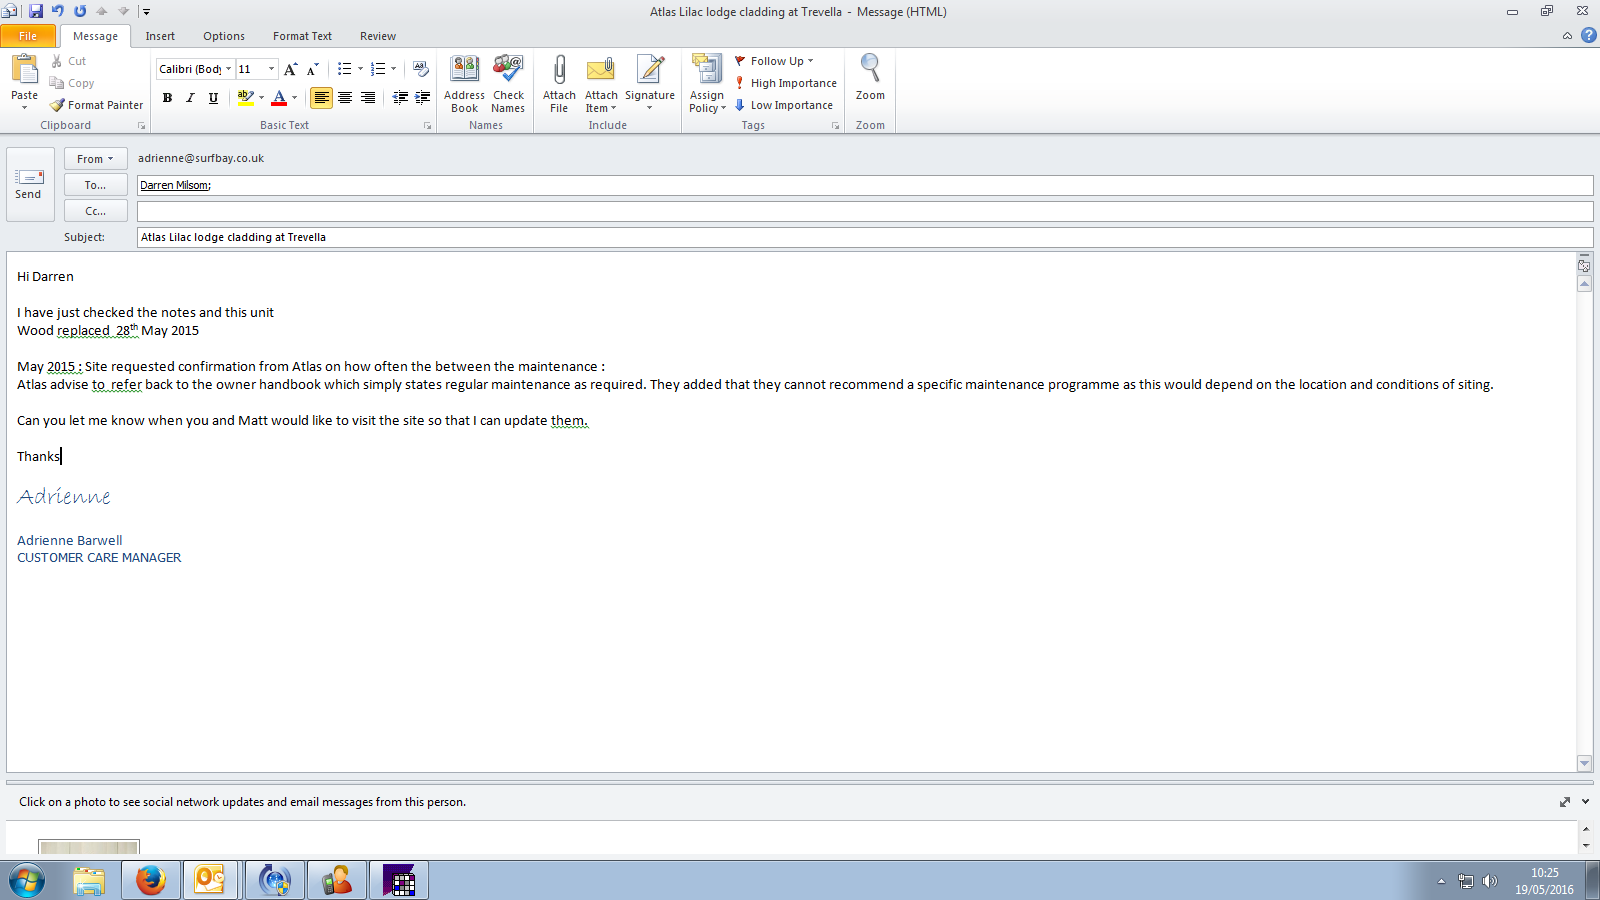Customize the Quick Access Toolbar
Image resolution: width=1600 pixels, height=900 pixels.
point(146,12)
